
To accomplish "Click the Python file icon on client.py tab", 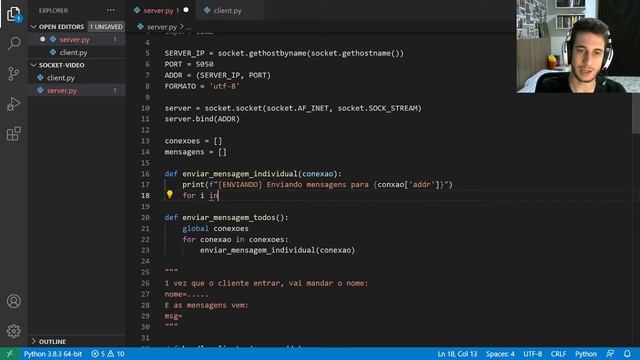I will (x=207, y=10).
